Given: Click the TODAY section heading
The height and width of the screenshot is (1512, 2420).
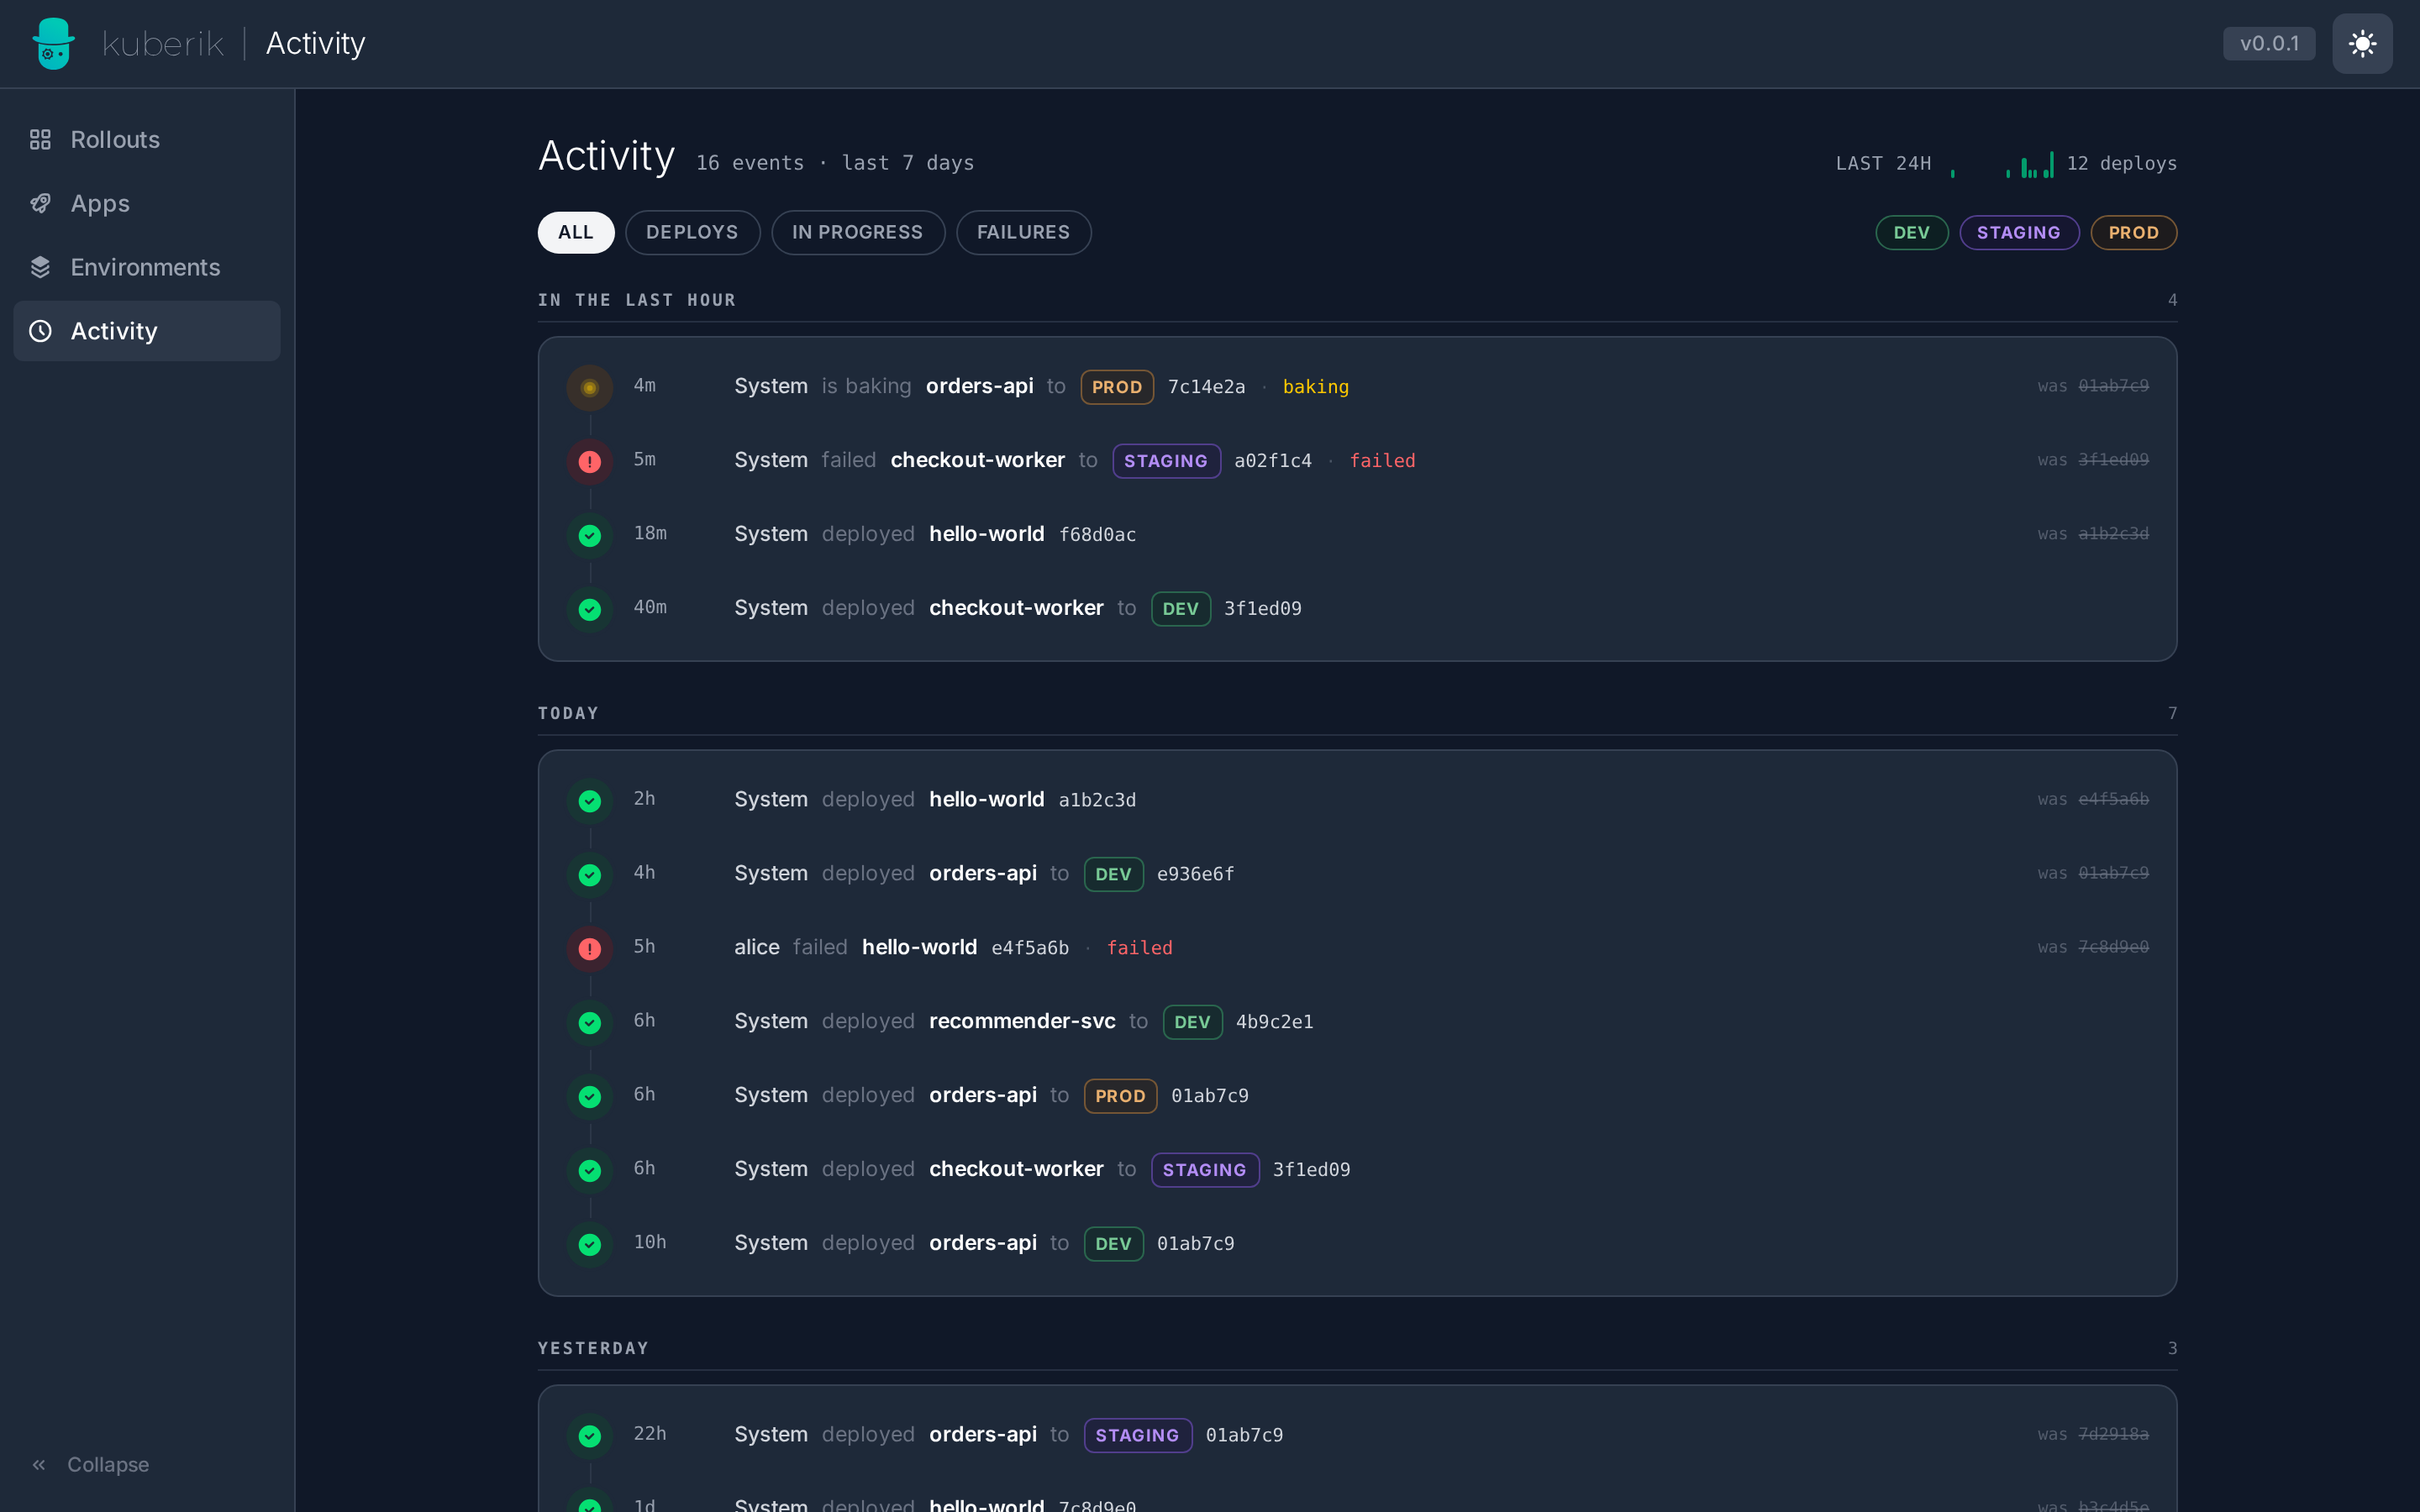Looking at the screenshot, I should pos(568,713).
